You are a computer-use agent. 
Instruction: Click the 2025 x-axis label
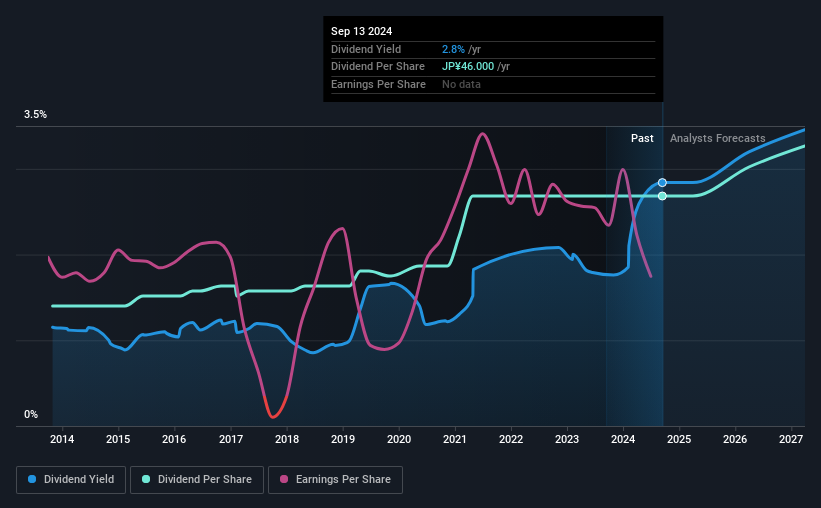tap(679, 439)
